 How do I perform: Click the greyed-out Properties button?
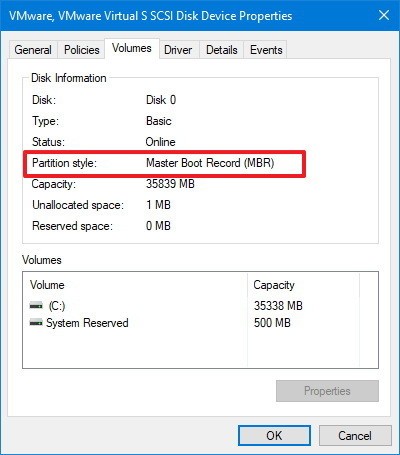pos(327,391)
